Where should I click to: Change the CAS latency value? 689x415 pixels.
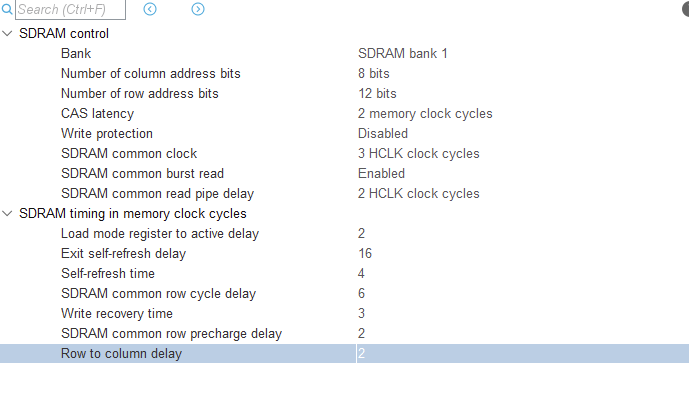point(425,113)
